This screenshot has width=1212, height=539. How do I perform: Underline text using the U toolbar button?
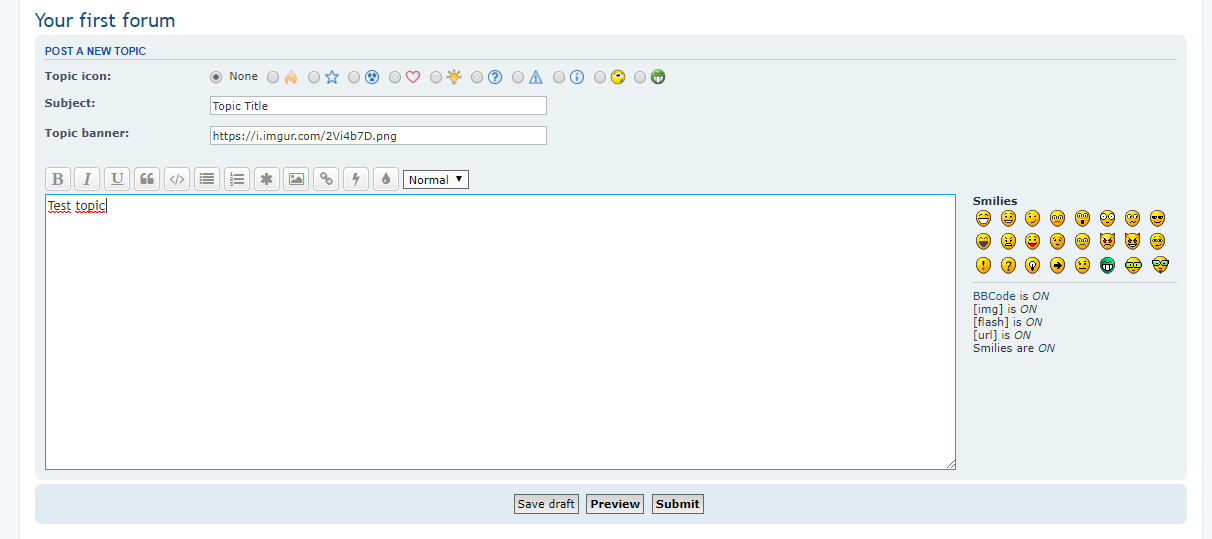point(117,179)
